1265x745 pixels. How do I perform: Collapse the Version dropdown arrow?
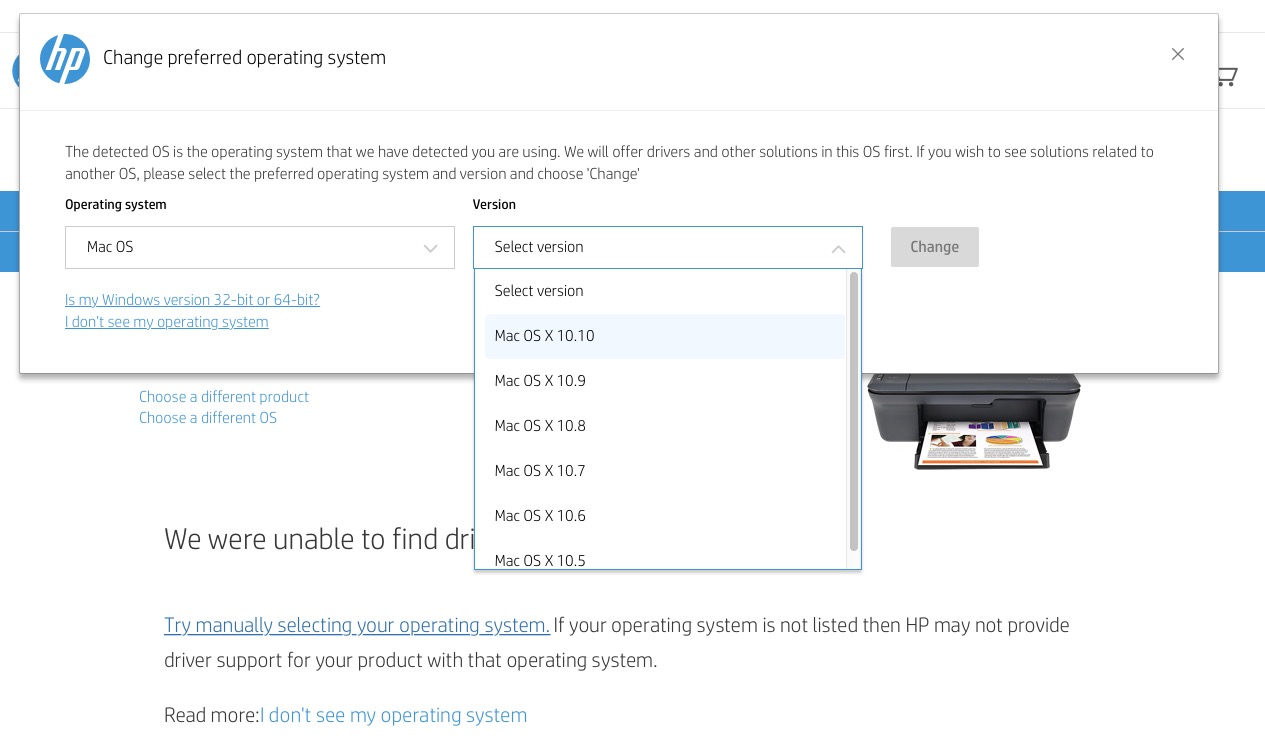(838, 248)
